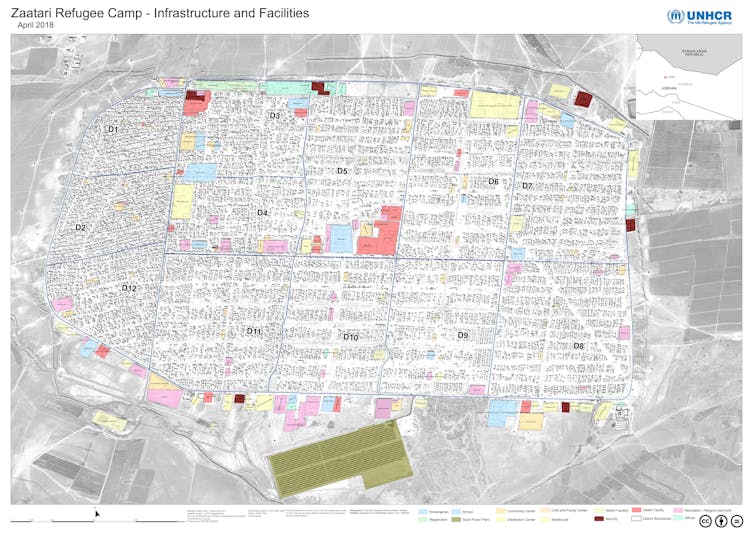The width and height of the screenshot is (754, 533).
Task: Click the Health Facility legend swatch
Action: (636, 511)
